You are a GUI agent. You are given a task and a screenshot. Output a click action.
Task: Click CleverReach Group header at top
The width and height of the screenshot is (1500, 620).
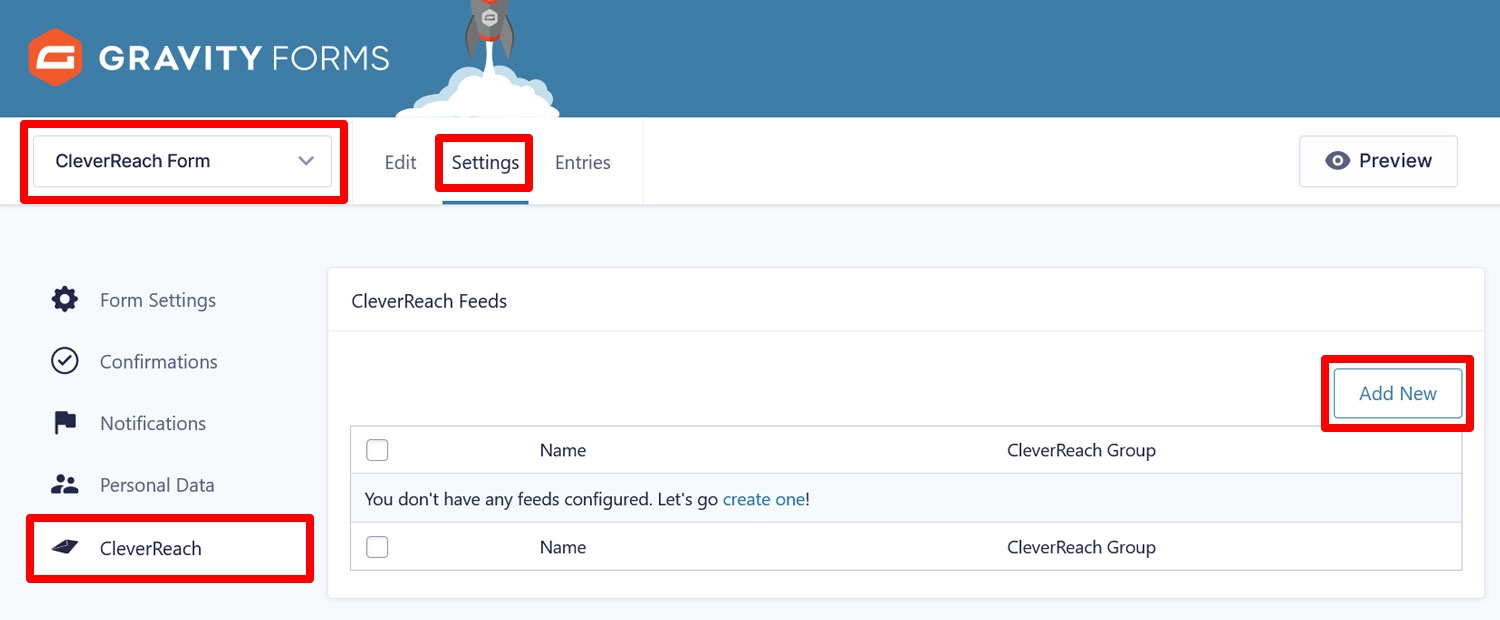click(1081, 450)
